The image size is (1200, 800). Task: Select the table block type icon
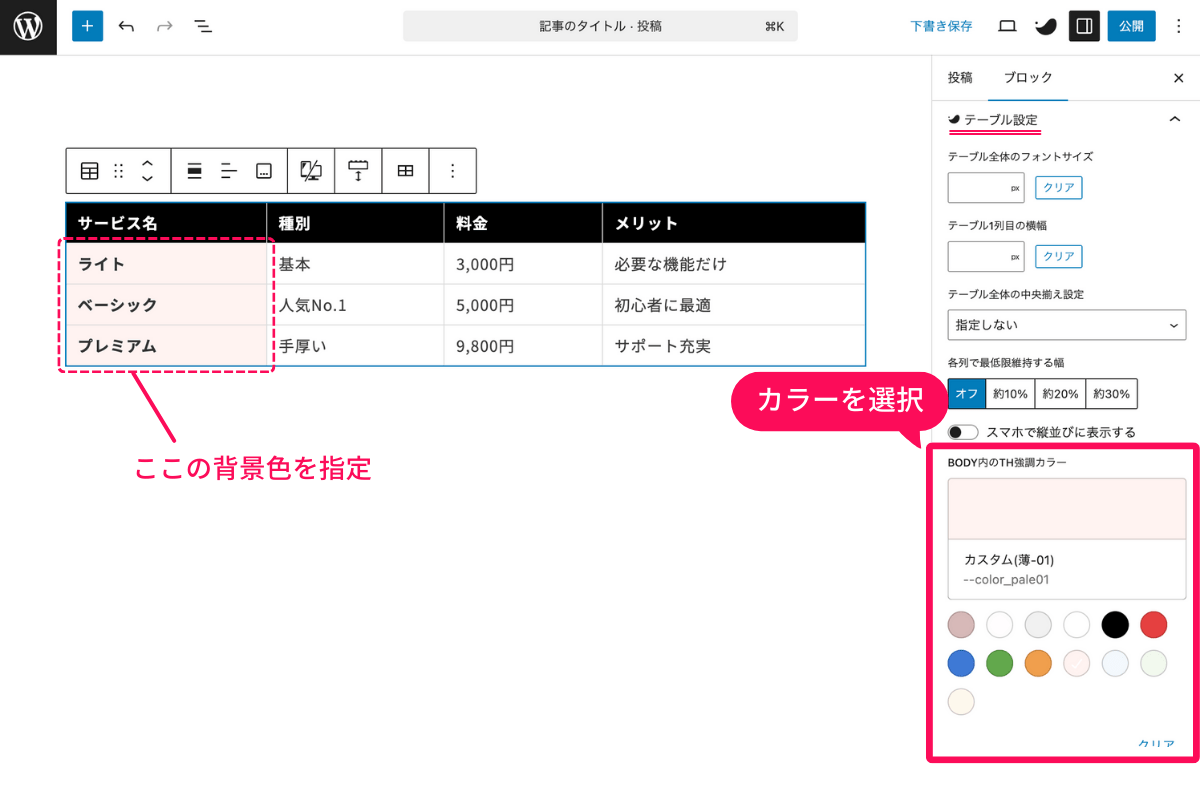point(88,170)
